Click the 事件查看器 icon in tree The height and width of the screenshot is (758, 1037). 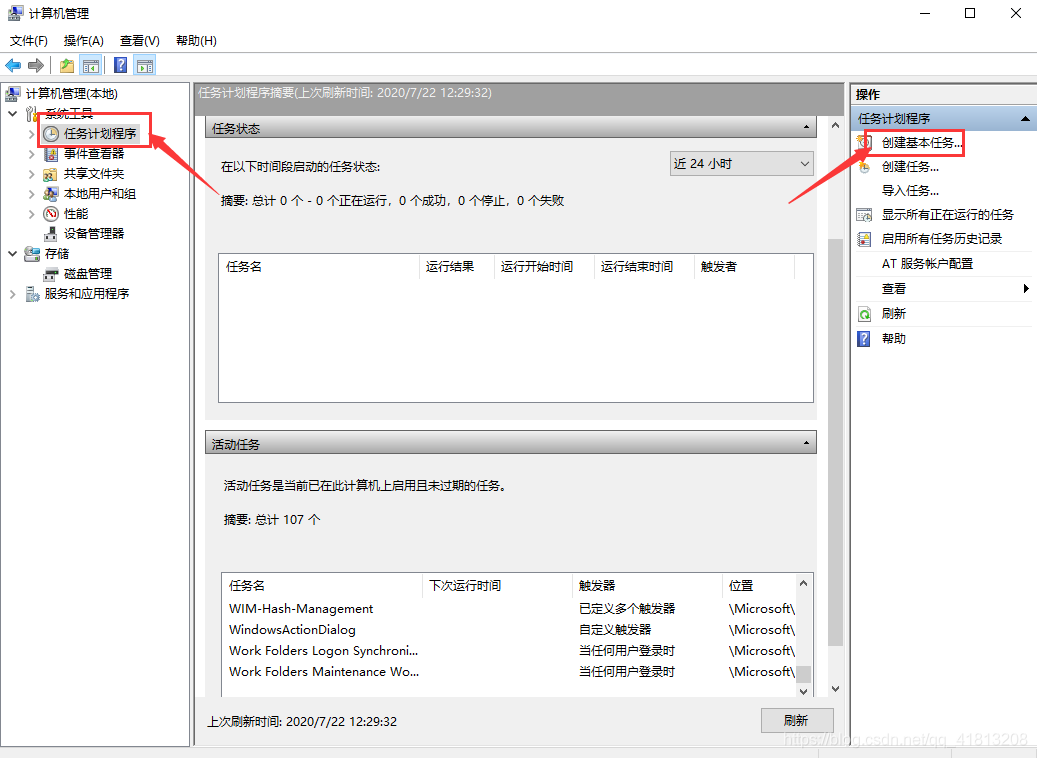51,154
